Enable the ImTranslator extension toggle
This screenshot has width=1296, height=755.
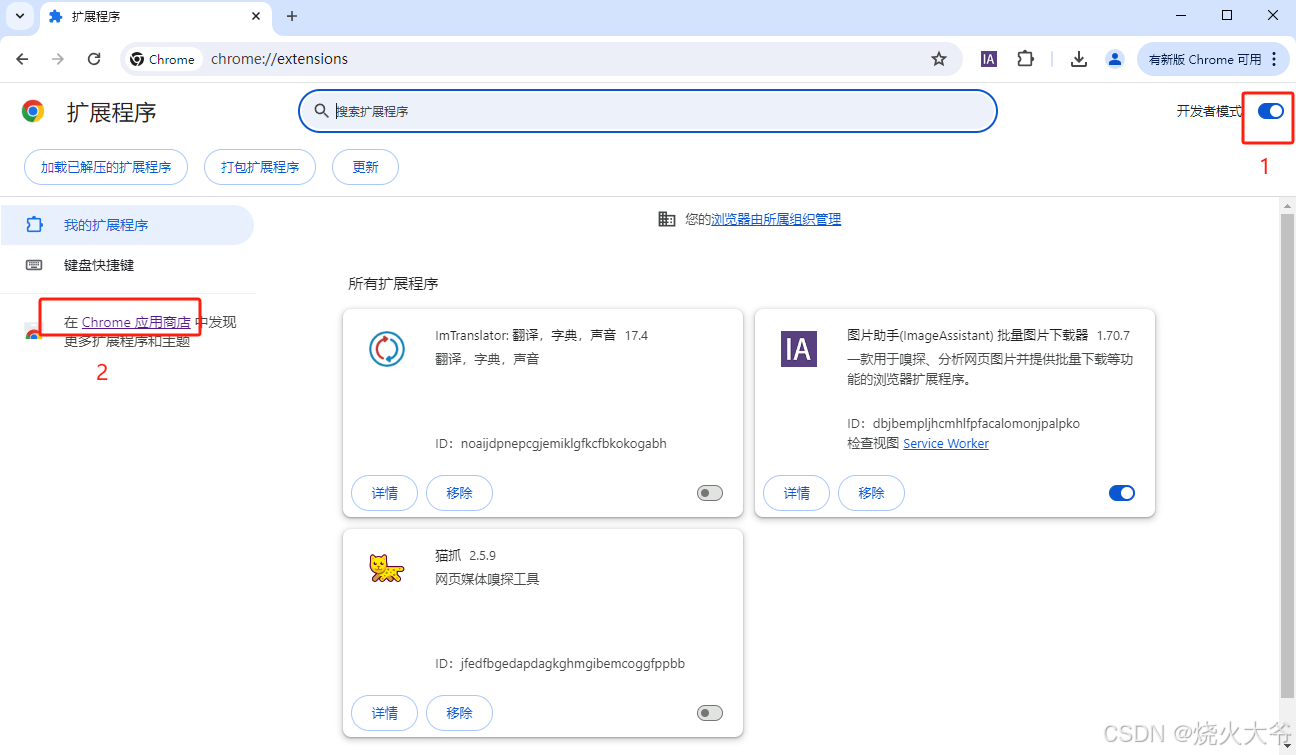[710, 493]
